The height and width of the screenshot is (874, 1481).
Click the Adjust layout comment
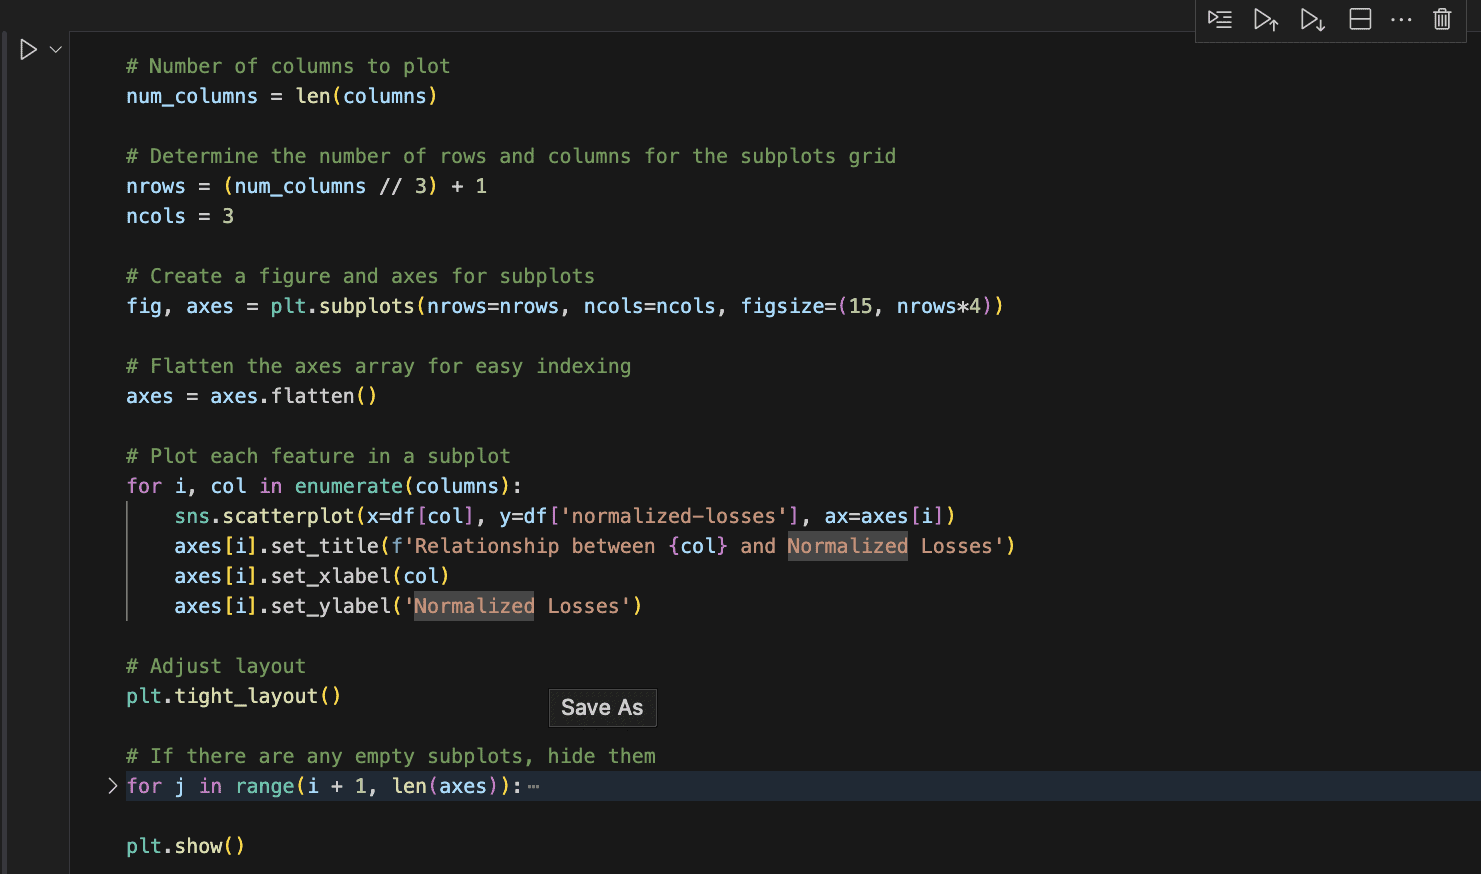(214, 665)
